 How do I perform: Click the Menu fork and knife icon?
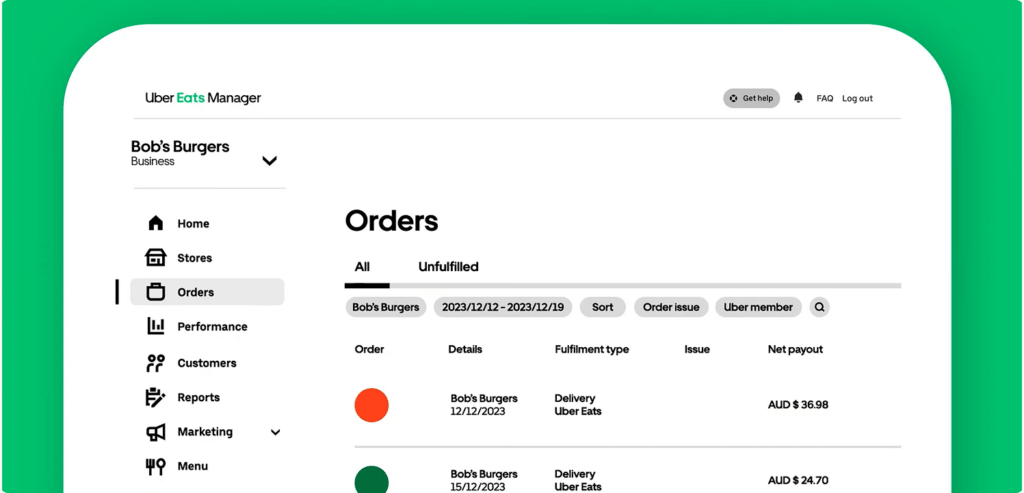(x=155, y=466)
